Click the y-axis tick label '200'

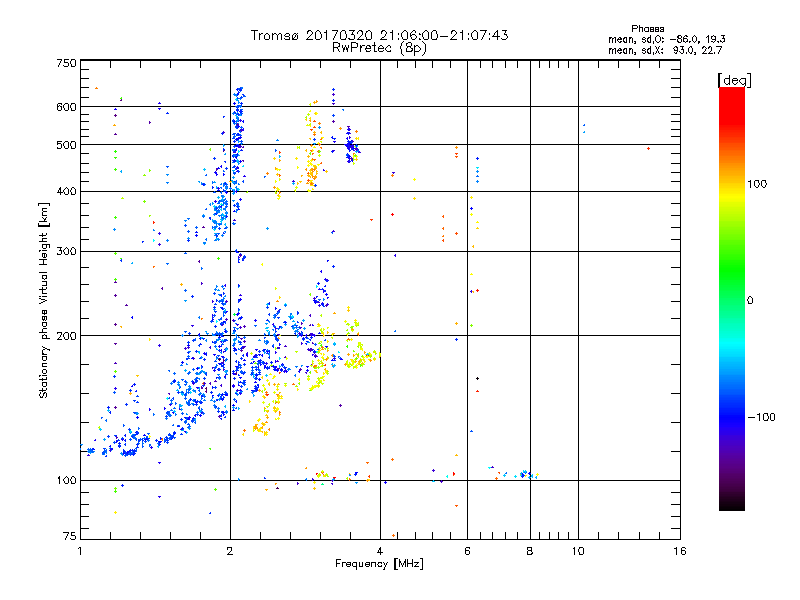point(66,336)
